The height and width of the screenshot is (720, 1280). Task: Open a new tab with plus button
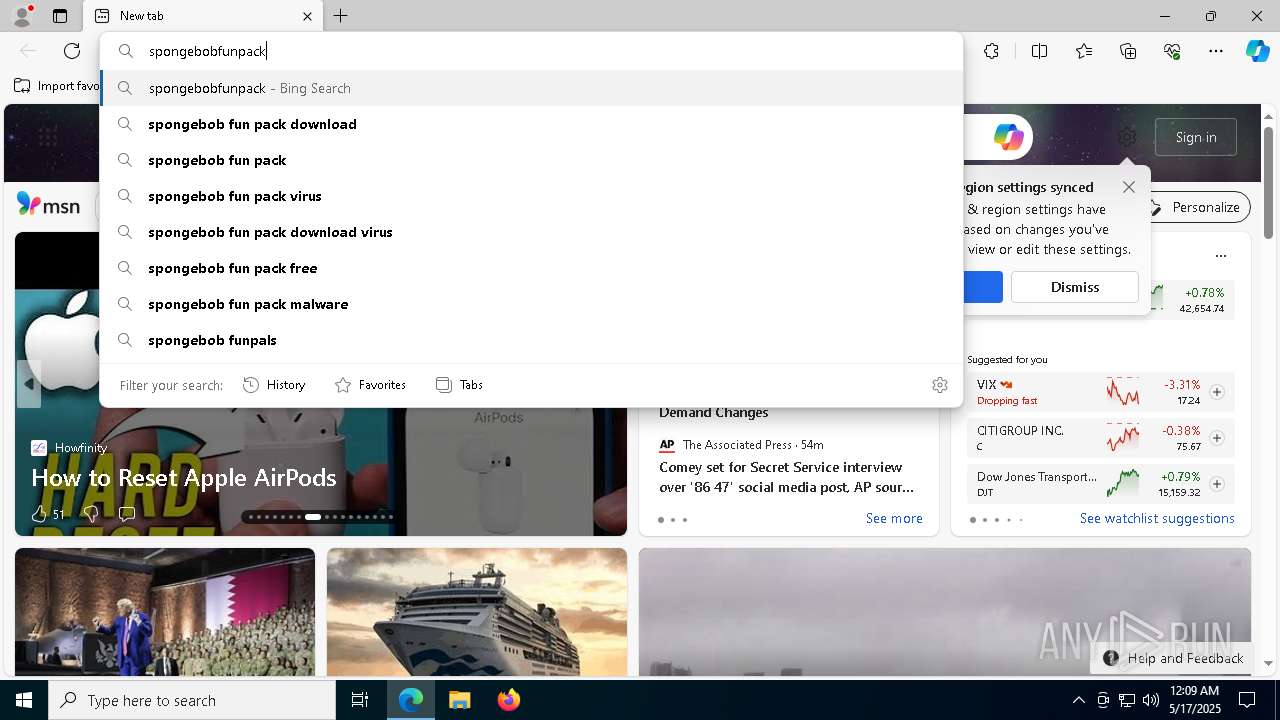point(341,16)
